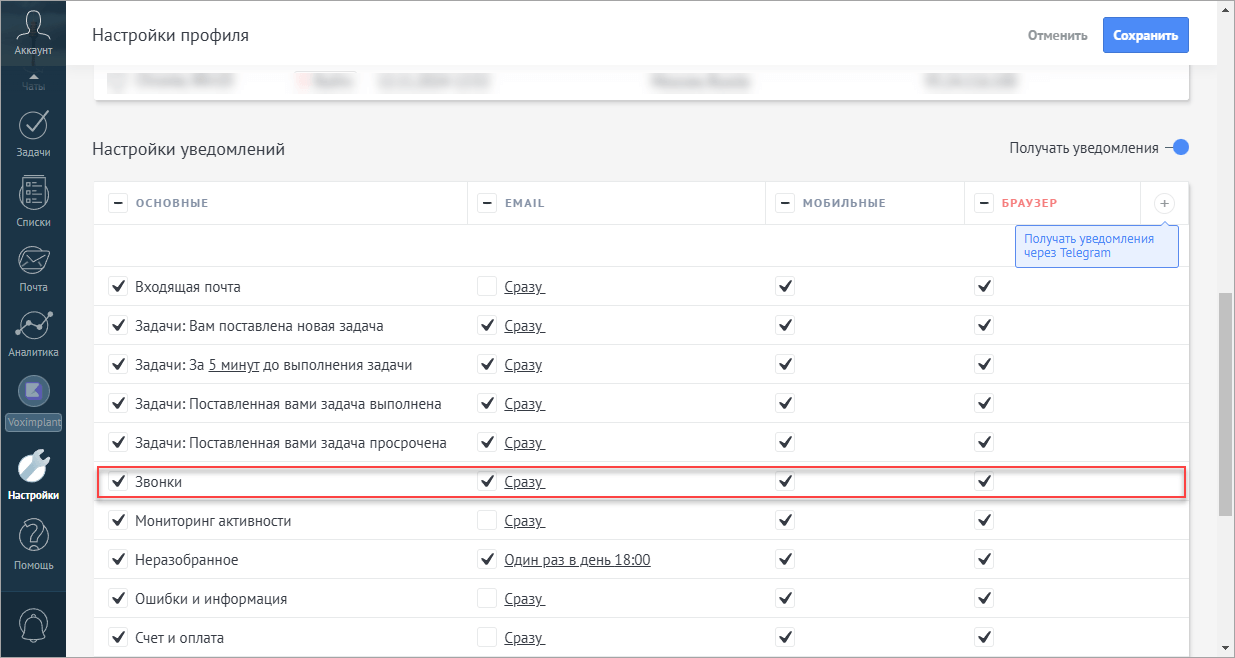
Task: Open the Account avatar in sidebar
Action: point(33,32)
